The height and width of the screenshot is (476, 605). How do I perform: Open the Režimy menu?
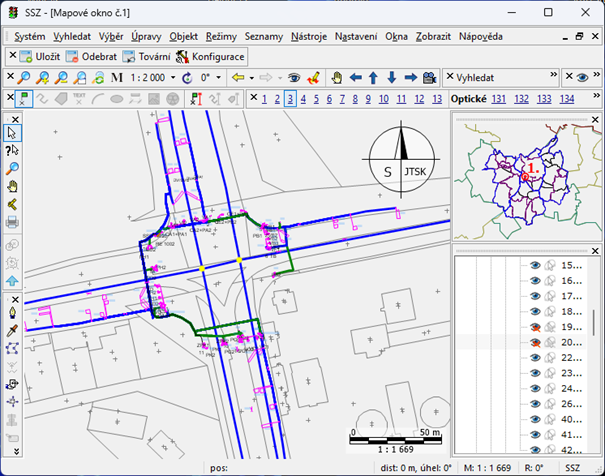tap(221, 36)
